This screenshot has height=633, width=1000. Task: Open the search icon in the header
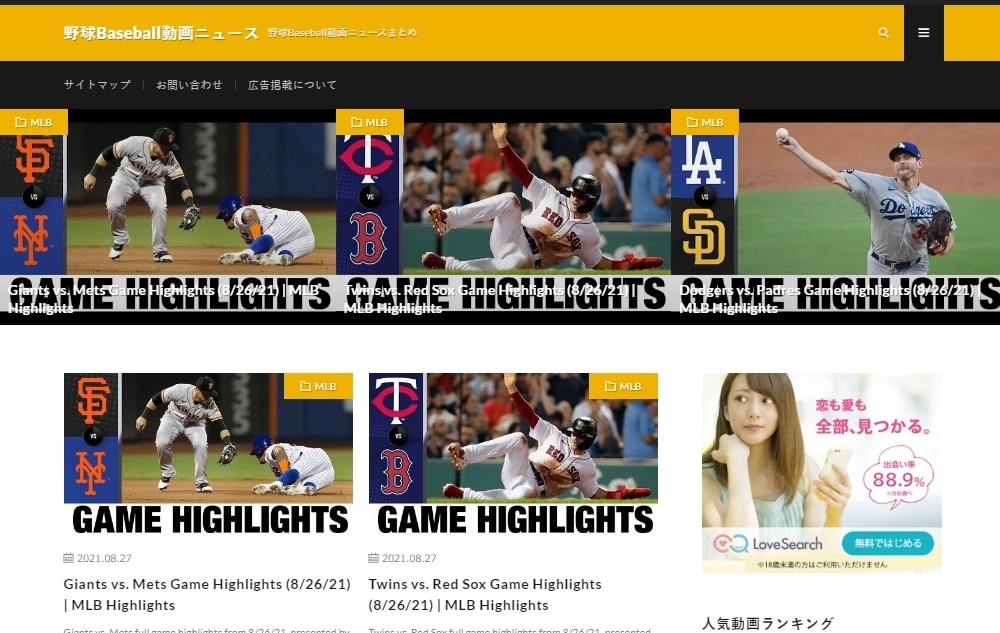click(x=883, y=33)
